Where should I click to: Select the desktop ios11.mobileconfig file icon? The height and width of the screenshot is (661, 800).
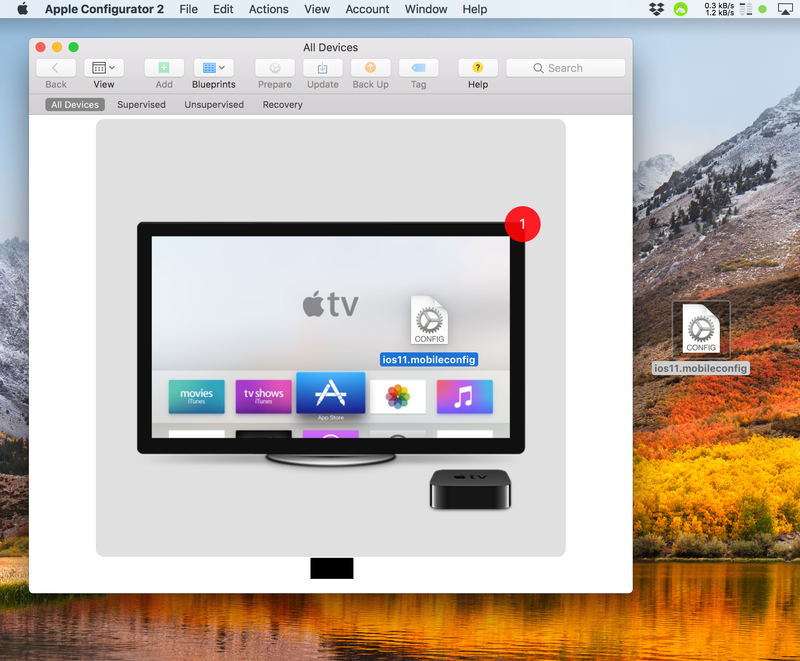[x=701, y=329]
